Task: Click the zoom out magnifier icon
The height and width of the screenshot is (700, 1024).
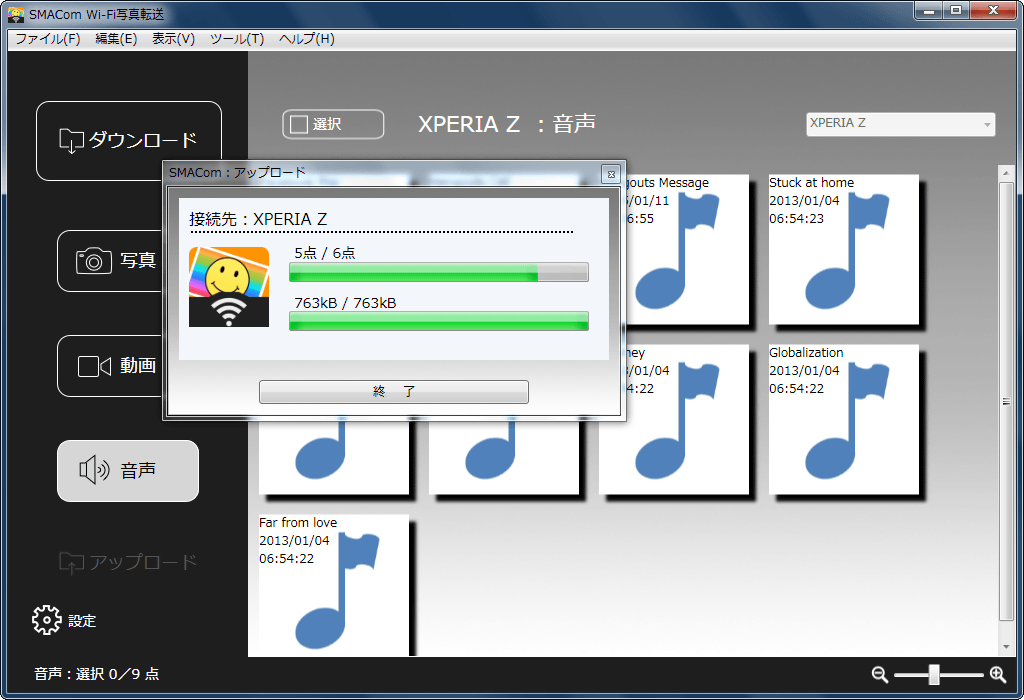Action: point(880,675)
